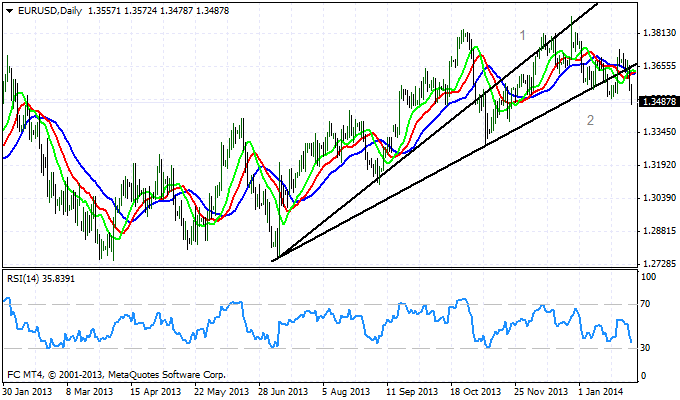The height and width of the screenshot is (400, 680).
Task: Click price axis value 1.28815
Action: 660,231
